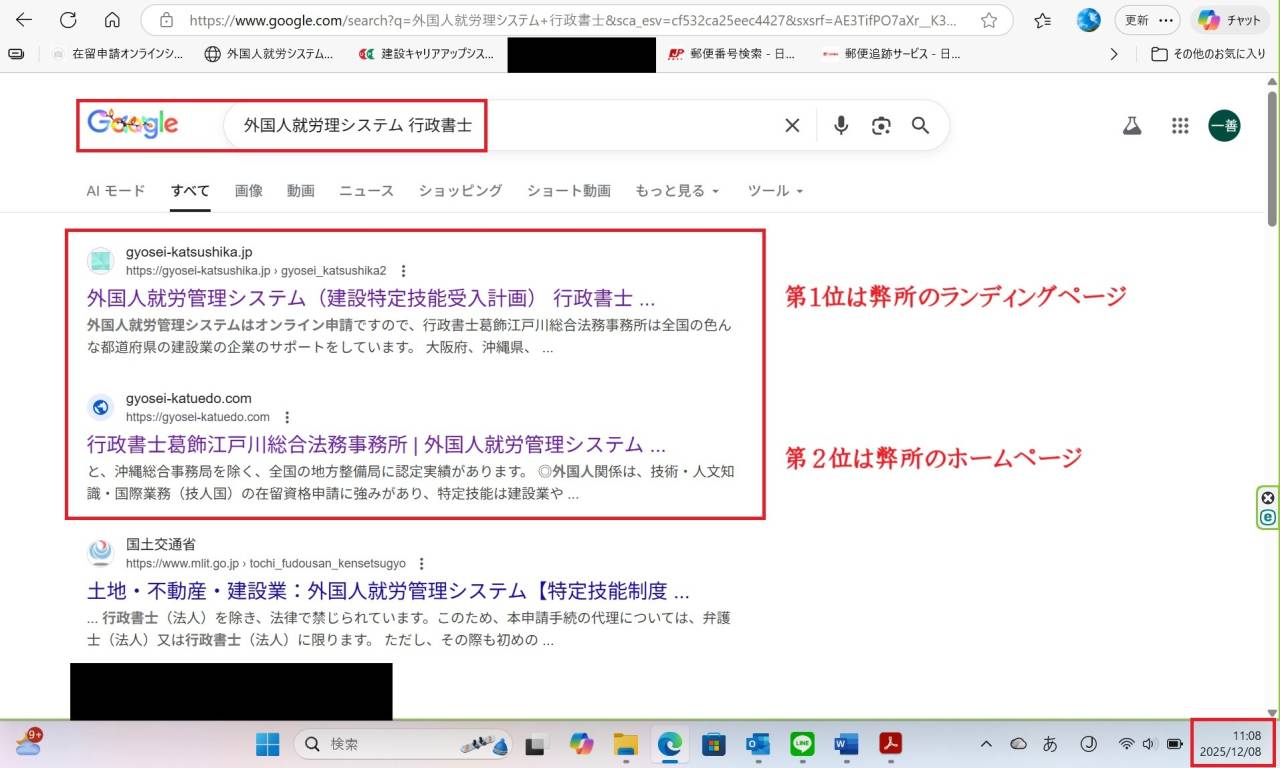Switch to the ニュース tab
Screen dimensions: 1280x768
pos(366,191)
